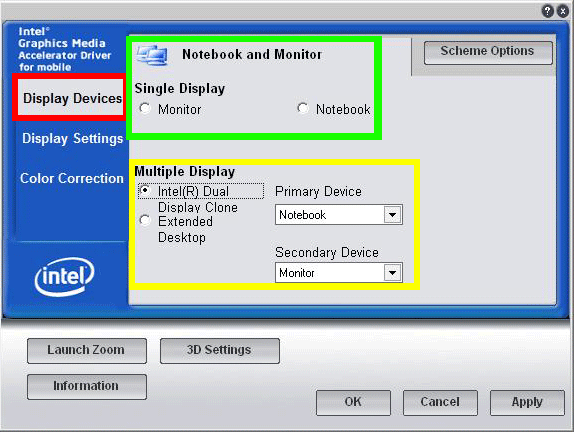The height and width of the screenshot is (435, 574).
Task: Click the close X icon at top right
Action: [563, 11]
